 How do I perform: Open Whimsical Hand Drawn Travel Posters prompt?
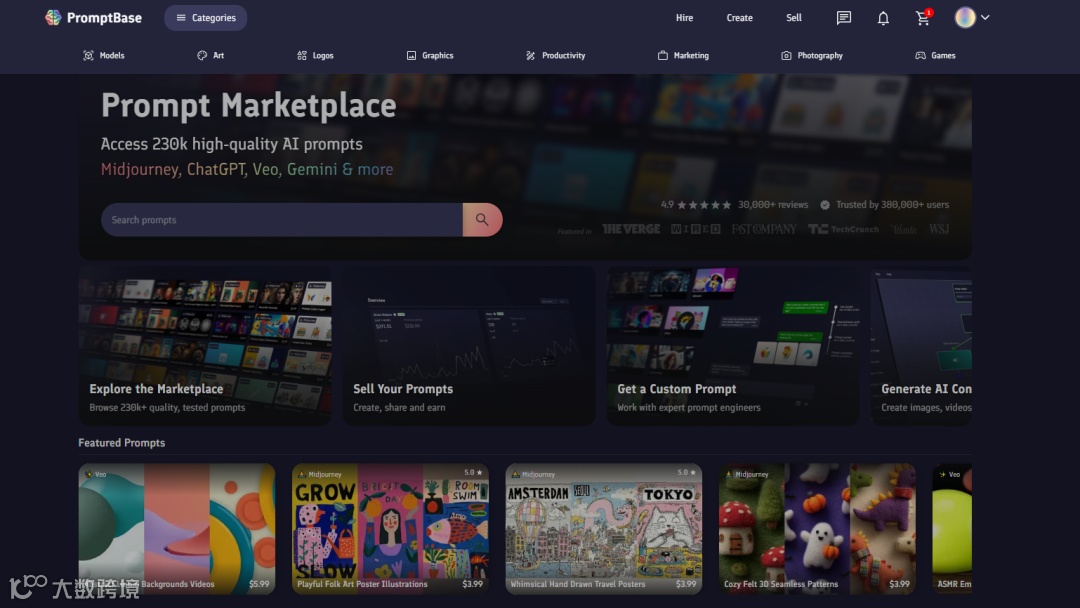pyautogui.click(x=604, y=529)
